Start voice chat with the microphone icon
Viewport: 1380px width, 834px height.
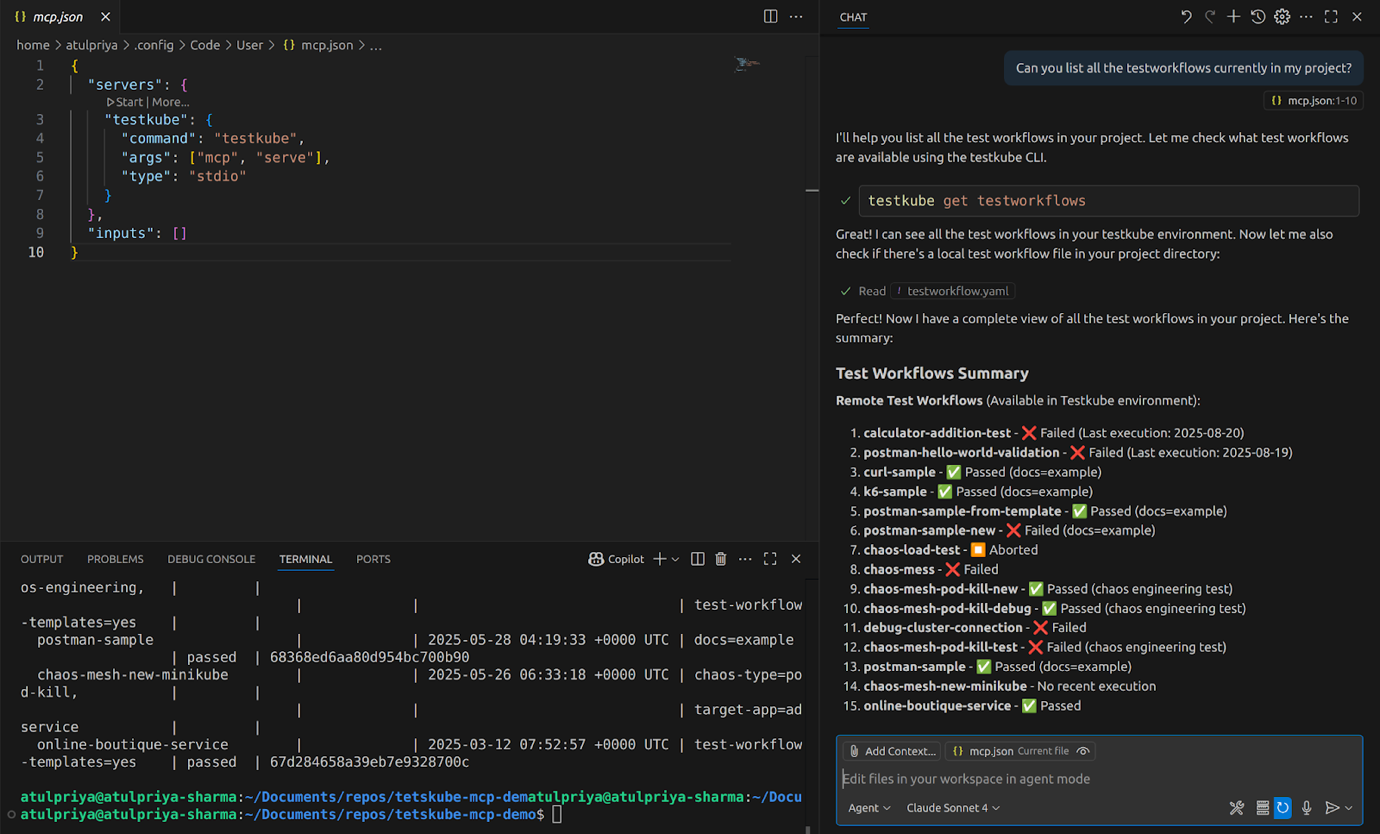(1306, 808)
